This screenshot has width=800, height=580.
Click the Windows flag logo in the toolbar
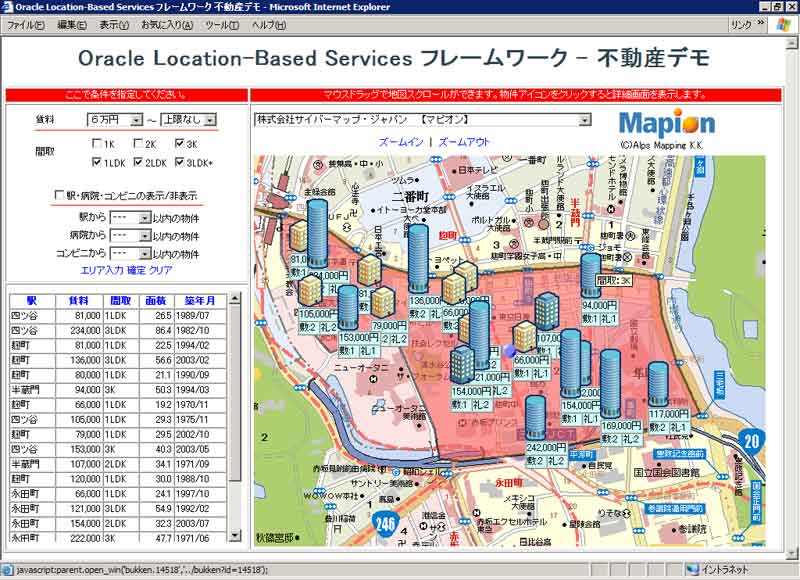click(x=784, y=24)
